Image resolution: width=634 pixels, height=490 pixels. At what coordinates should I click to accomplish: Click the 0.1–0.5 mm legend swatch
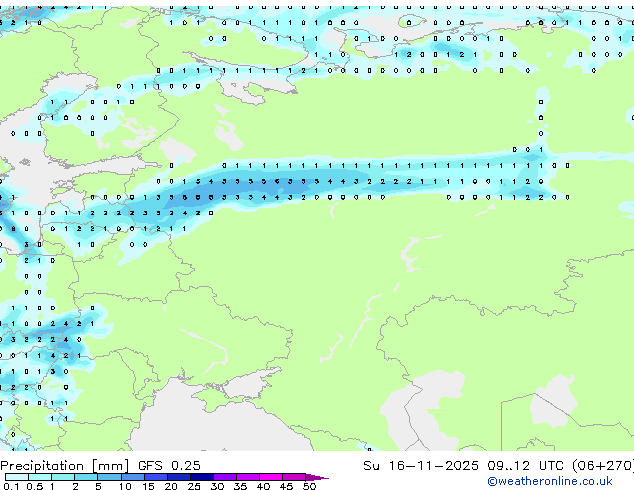[17, 477]
